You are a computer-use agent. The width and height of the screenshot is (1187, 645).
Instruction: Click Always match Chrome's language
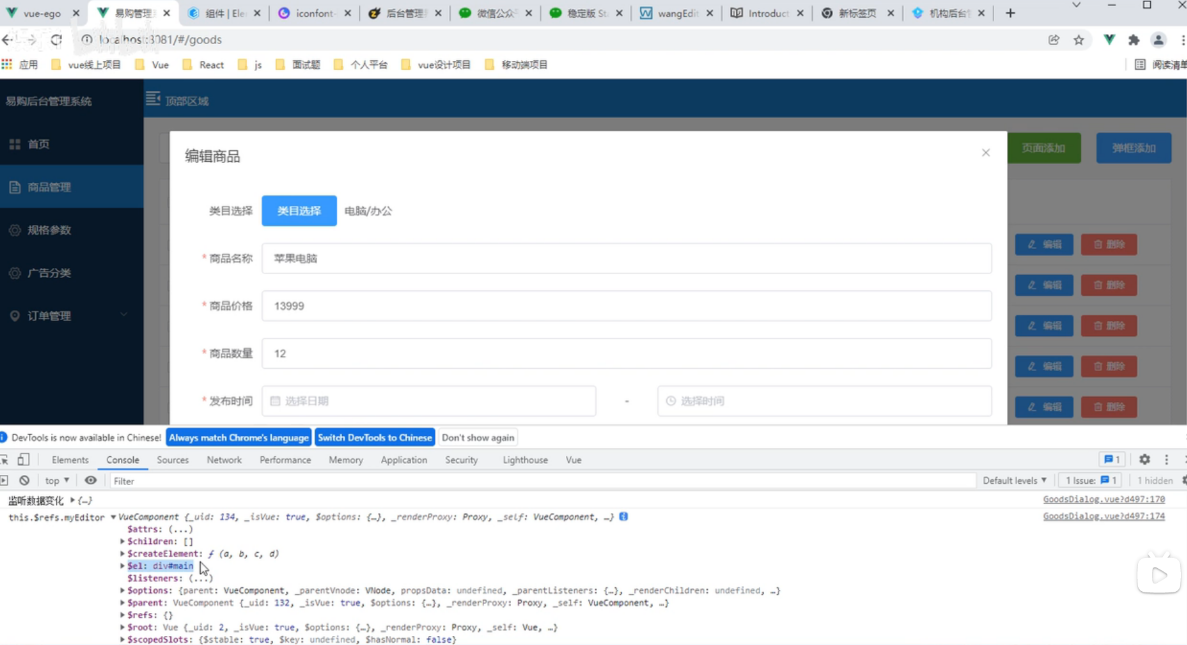[x=238, y=438]
